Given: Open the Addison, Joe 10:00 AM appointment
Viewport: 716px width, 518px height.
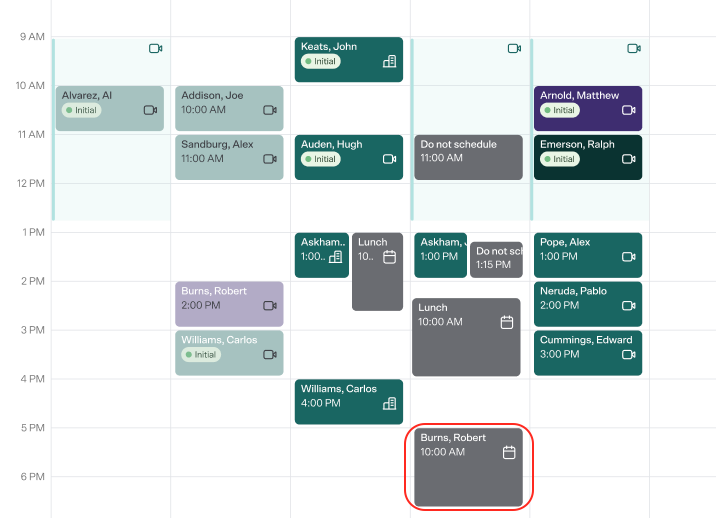Looking at the screenshot, I should 229,109.
